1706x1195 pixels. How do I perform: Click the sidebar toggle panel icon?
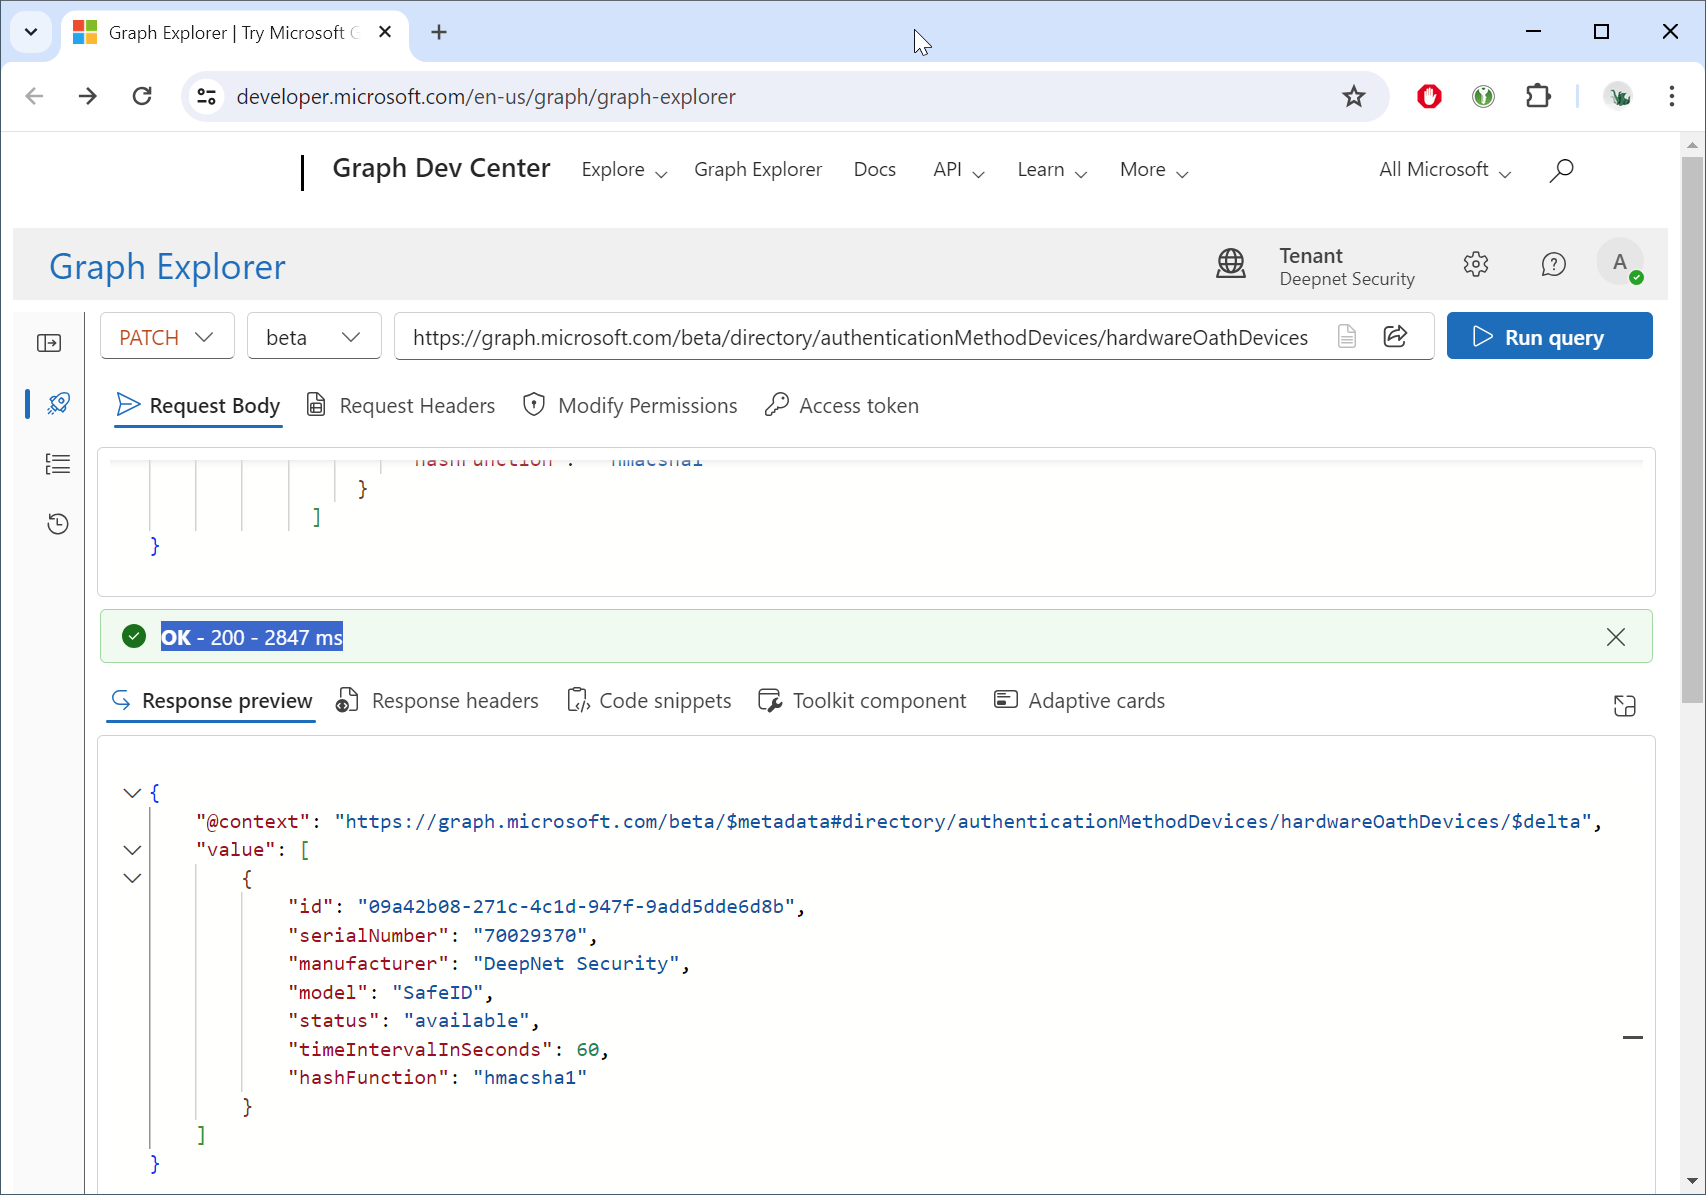(x=49, y=343)
